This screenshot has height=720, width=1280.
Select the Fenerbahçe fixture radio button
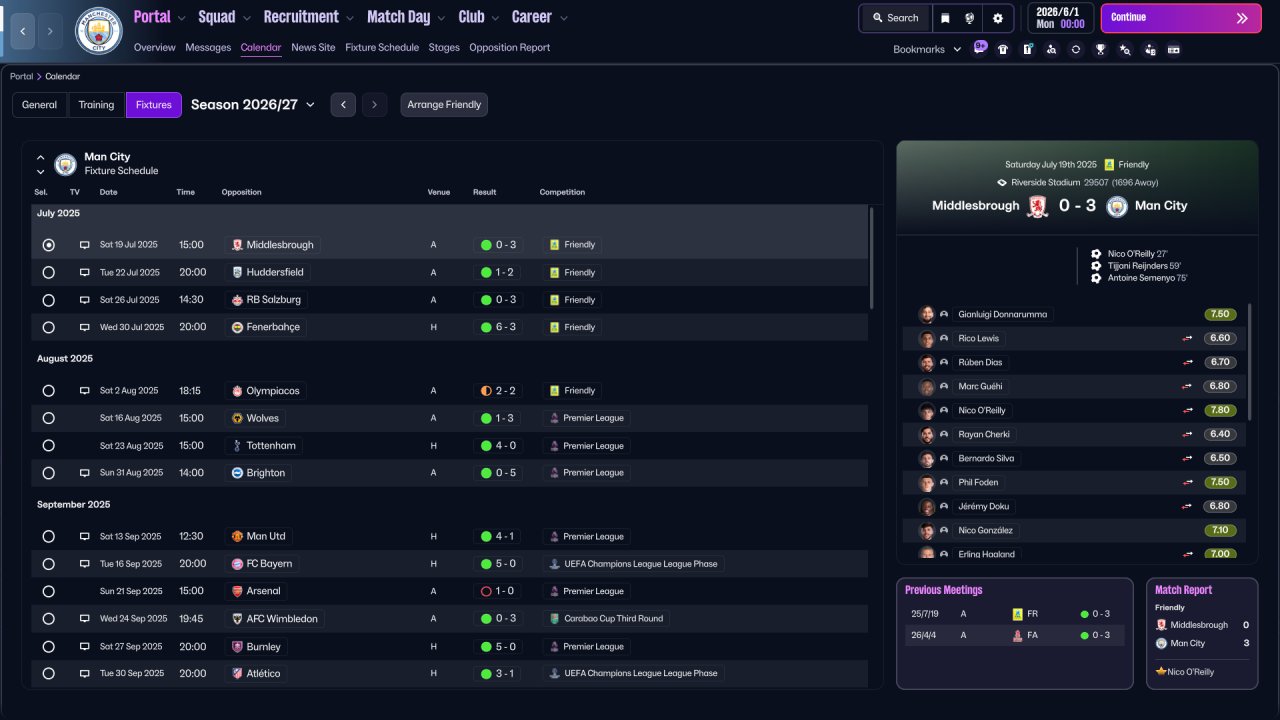pos(48,327)
